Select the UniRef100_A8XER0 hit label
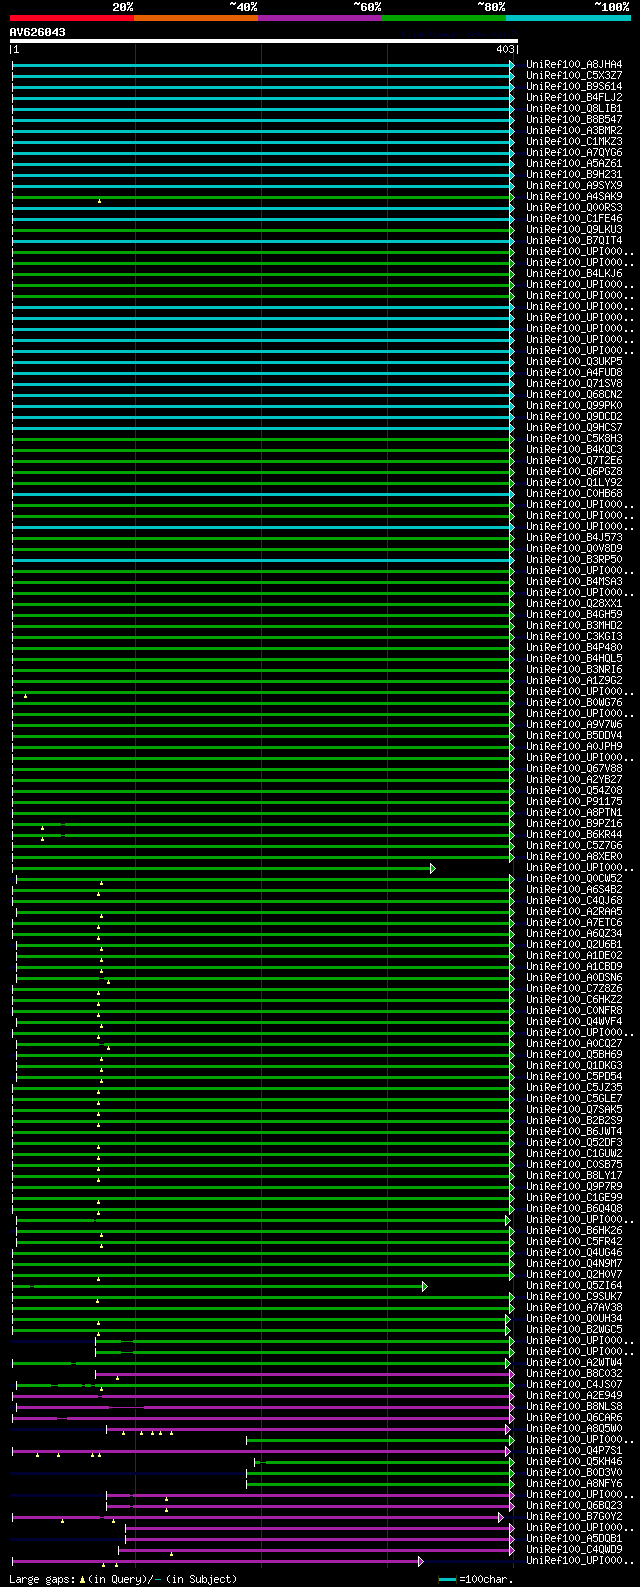640x1587 pixels. coord(574,857)
